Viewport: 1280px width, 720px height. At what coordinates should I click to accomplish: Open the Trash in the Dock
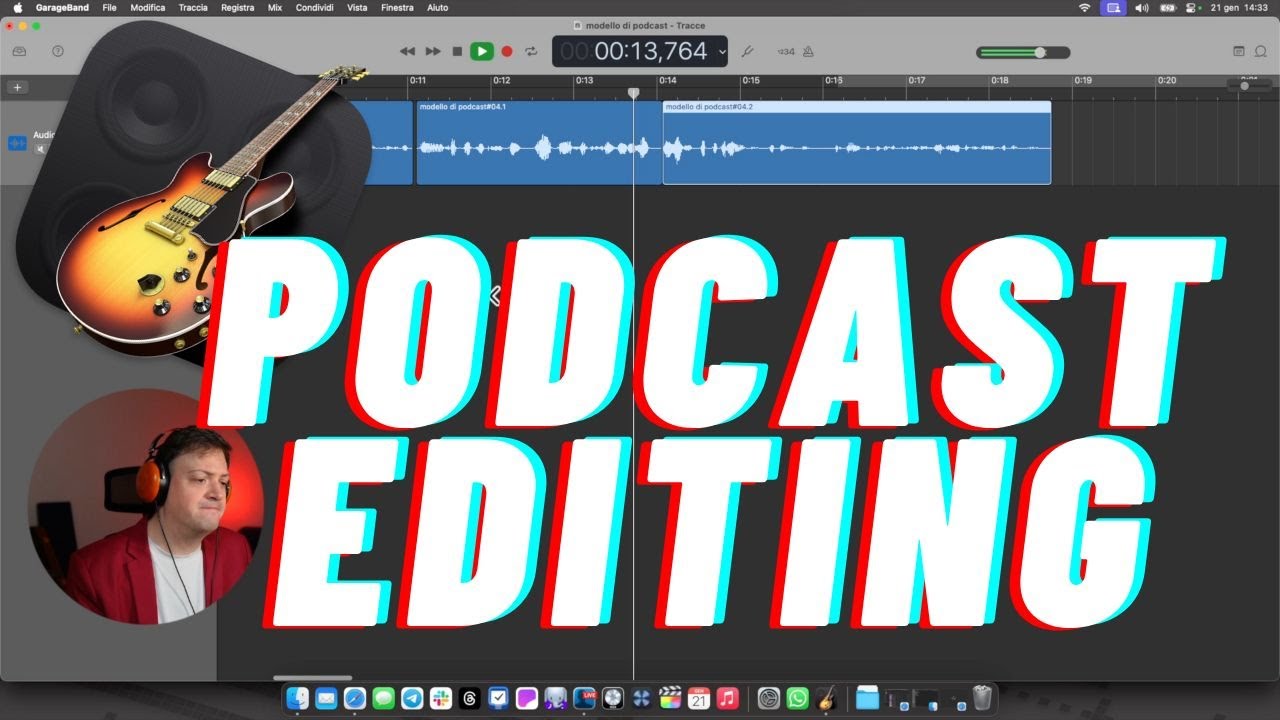tap(982, 698)
